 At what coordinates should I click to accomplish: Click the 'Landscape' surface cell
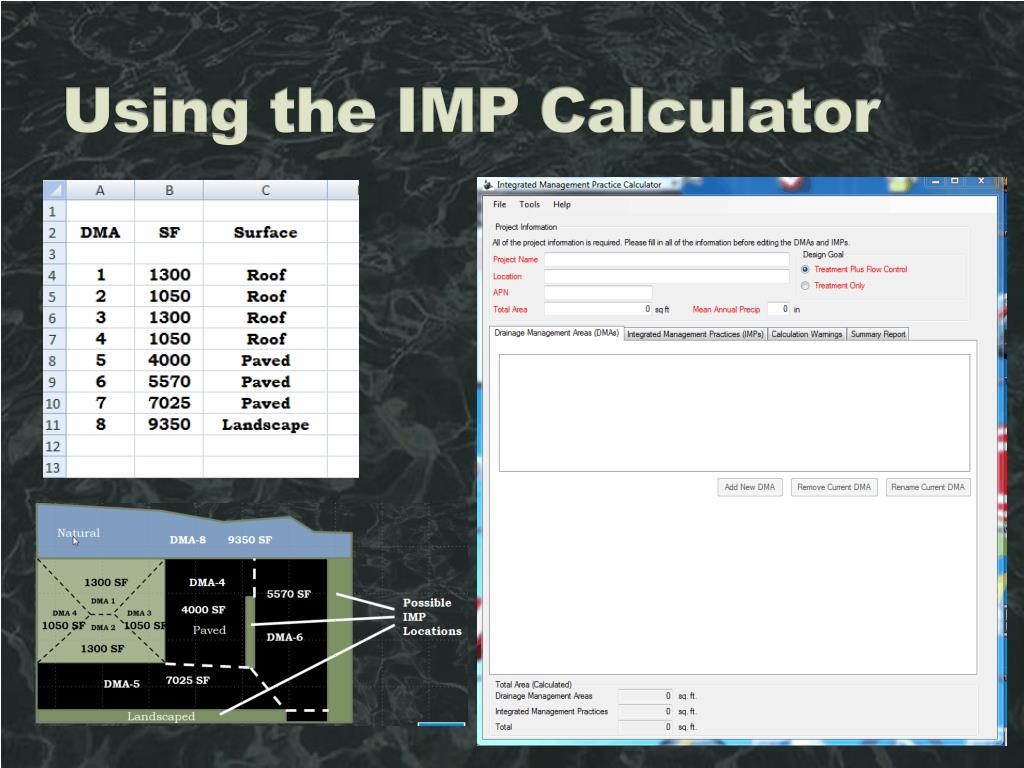click(265, 424)
